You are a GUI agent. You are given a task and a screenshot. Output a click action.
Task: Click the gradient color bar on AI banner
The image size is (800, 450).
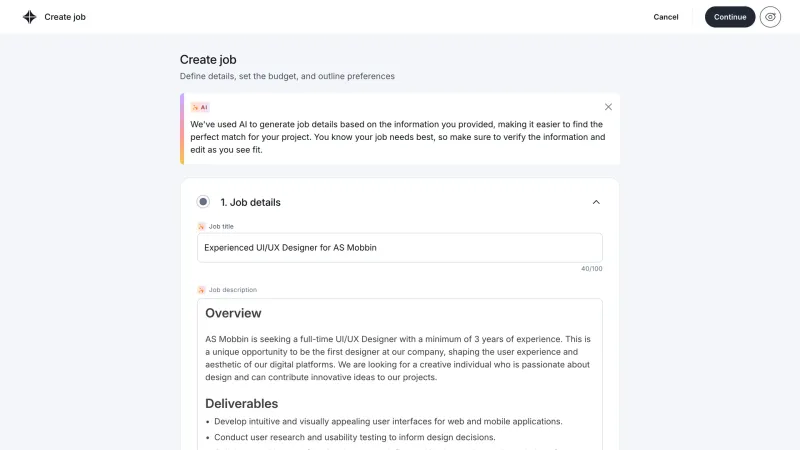182,129
